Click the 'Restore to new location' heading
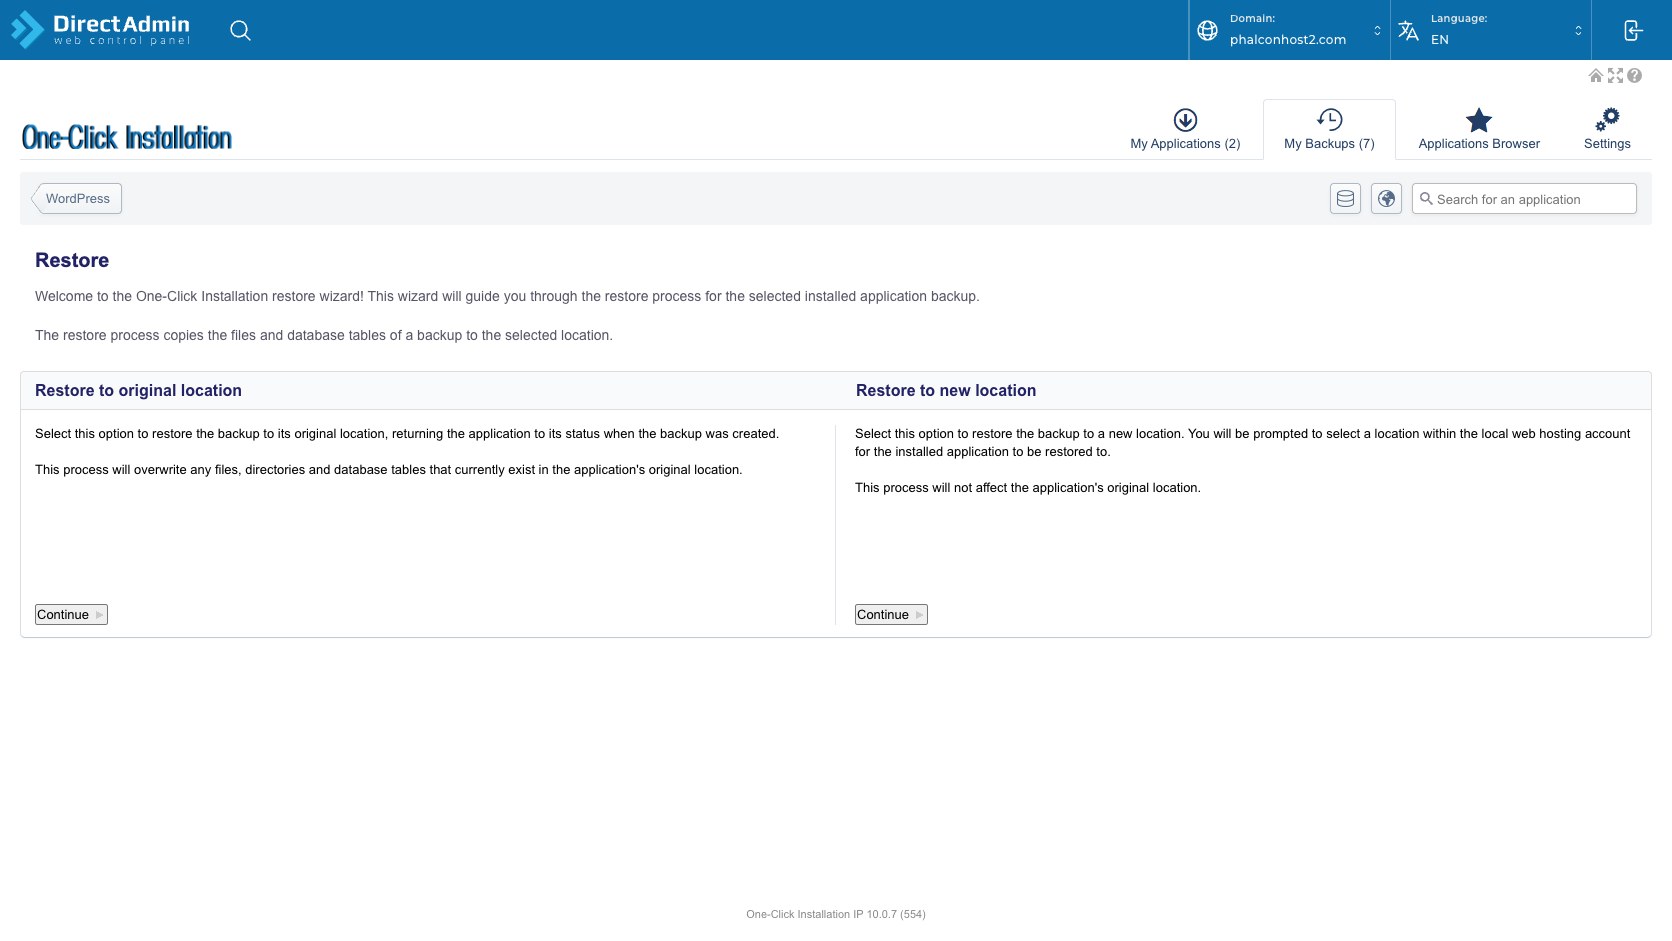The image size is (1672, 941). tap(946, 391)
